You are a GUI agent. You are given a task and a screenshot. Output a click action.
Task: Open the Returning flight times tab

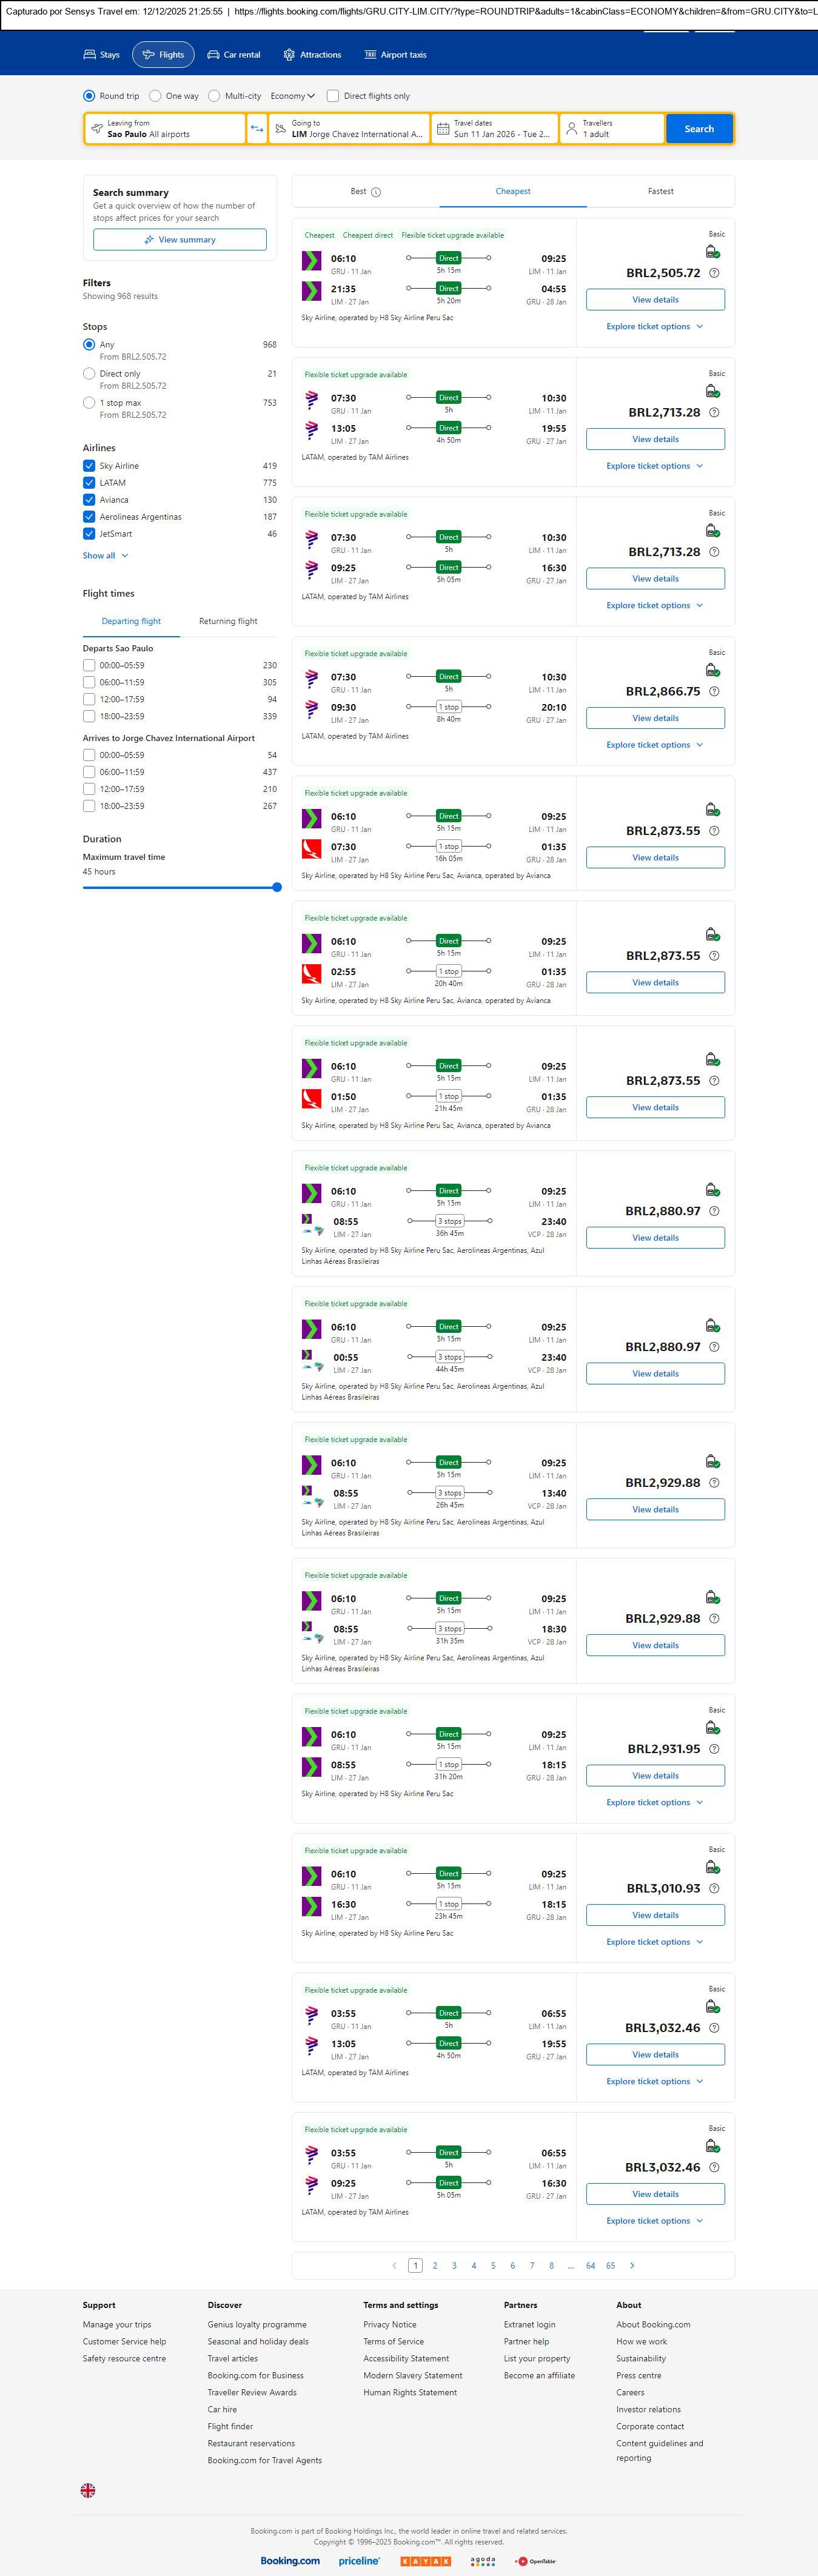[228, 621]
